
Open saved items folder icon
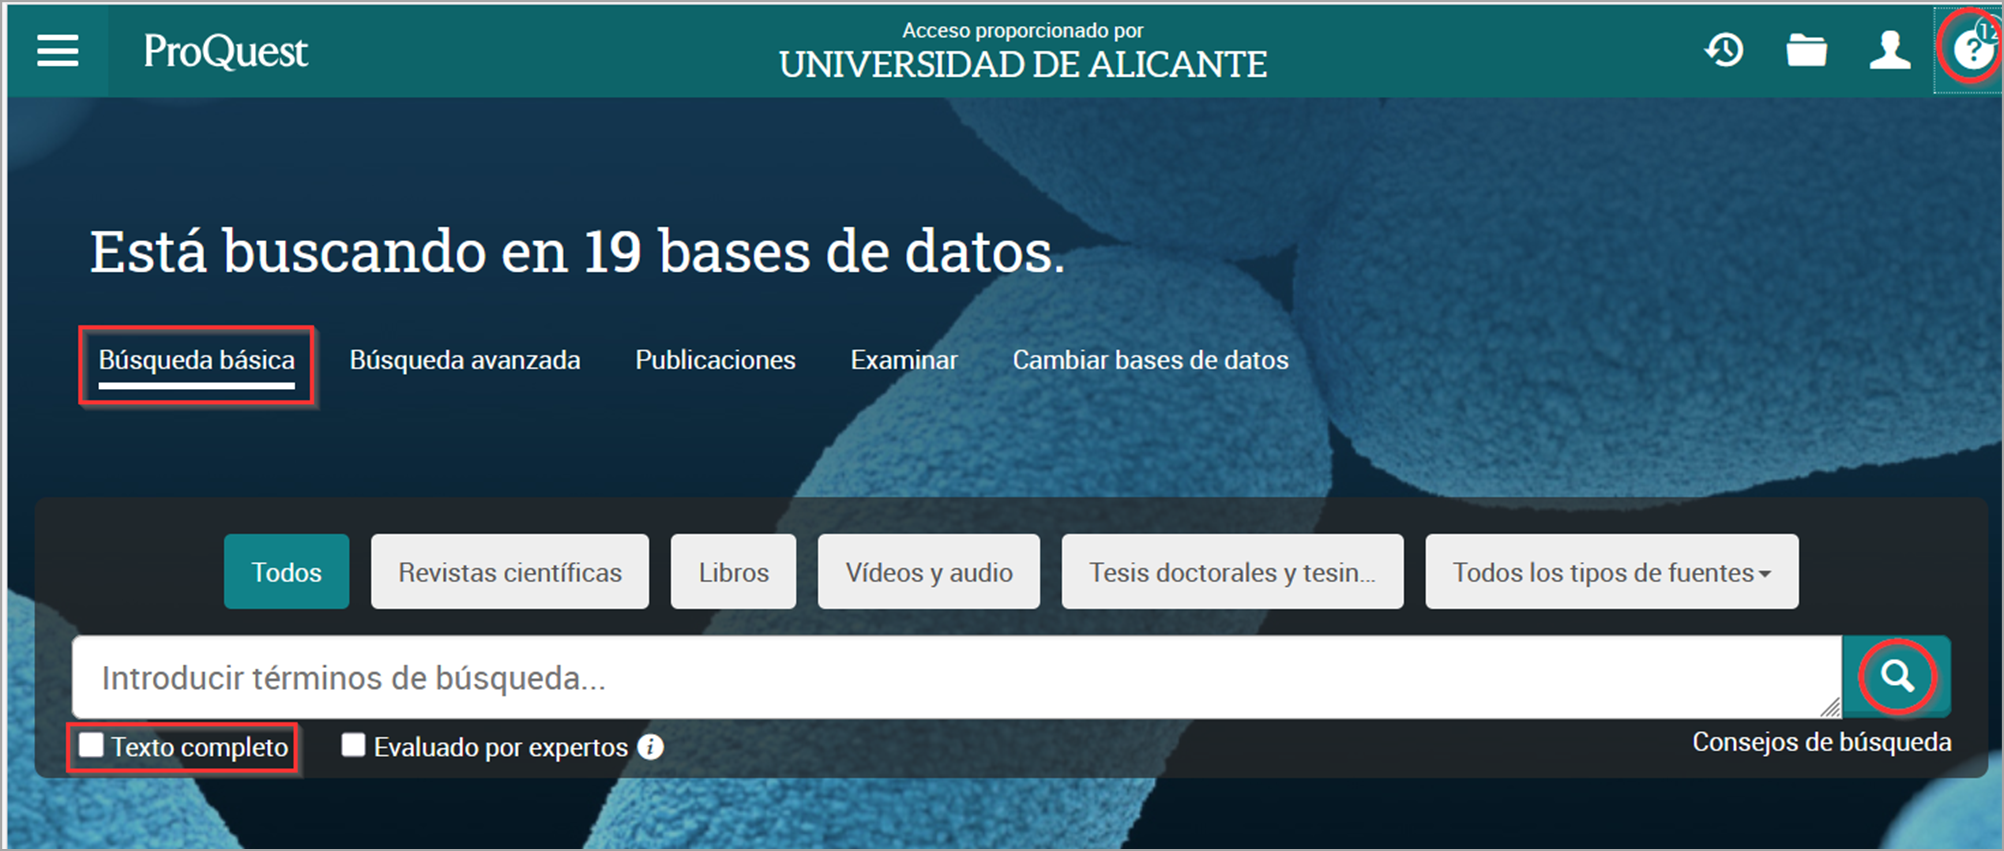(1807, 50)
